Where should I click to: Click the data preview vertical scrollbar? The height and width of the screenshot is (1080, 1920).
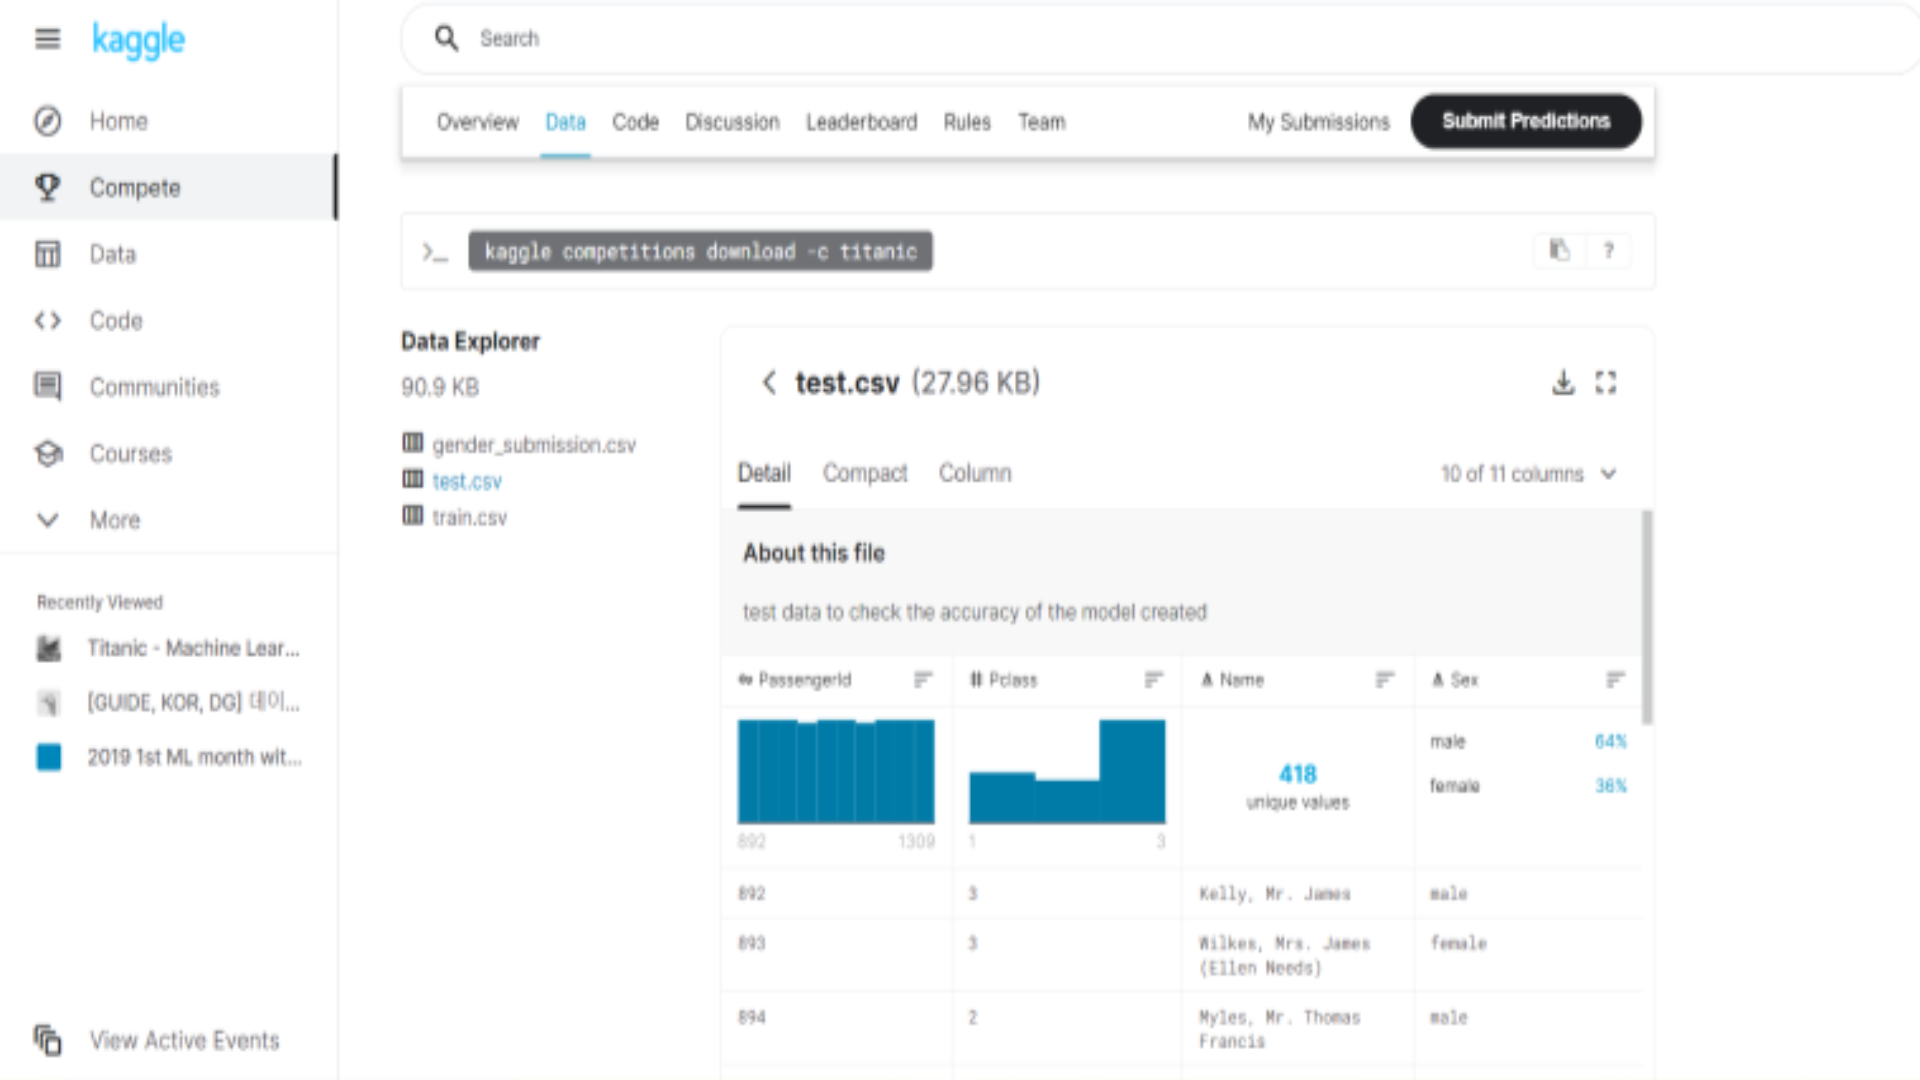pyautogui.click(x=1646, y=618)
